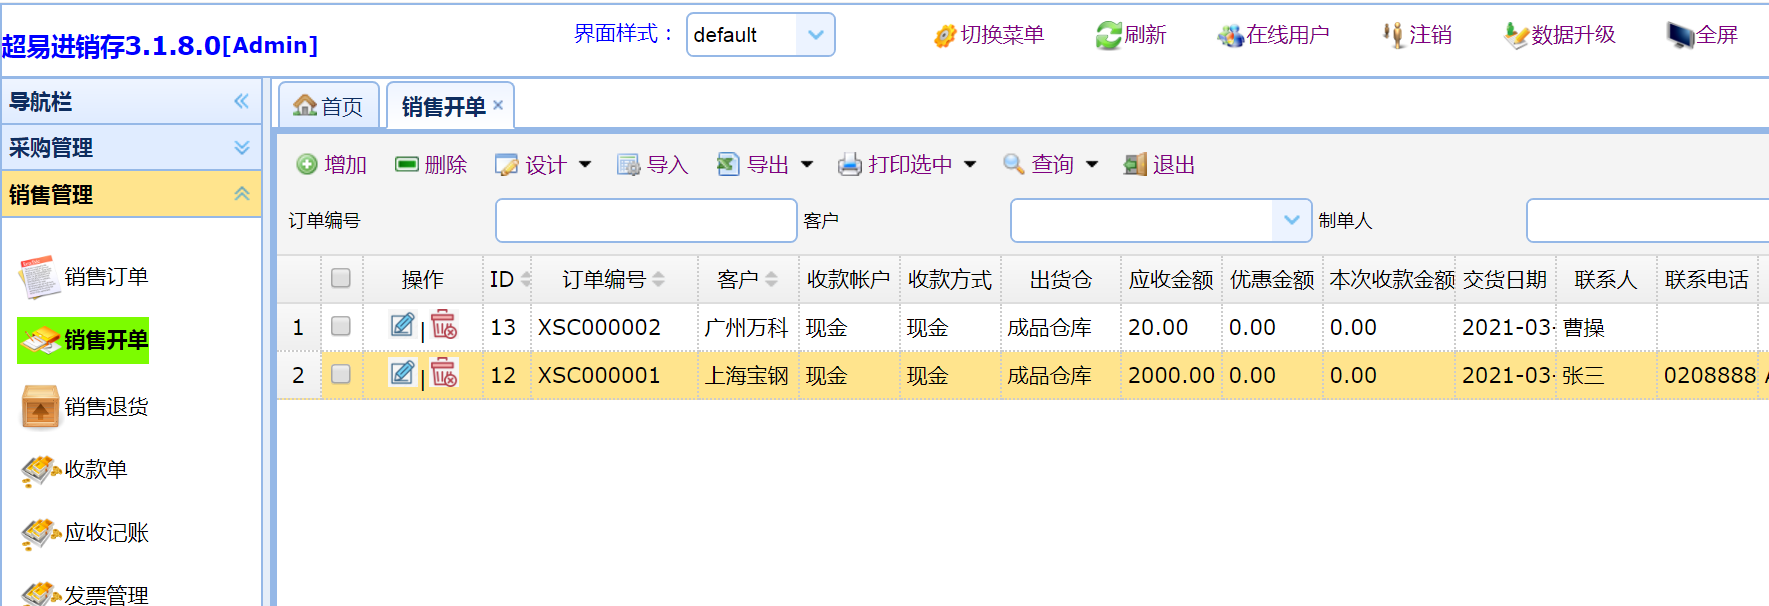Click the delete trash icon for order XSC000001

tap(444, 374)
